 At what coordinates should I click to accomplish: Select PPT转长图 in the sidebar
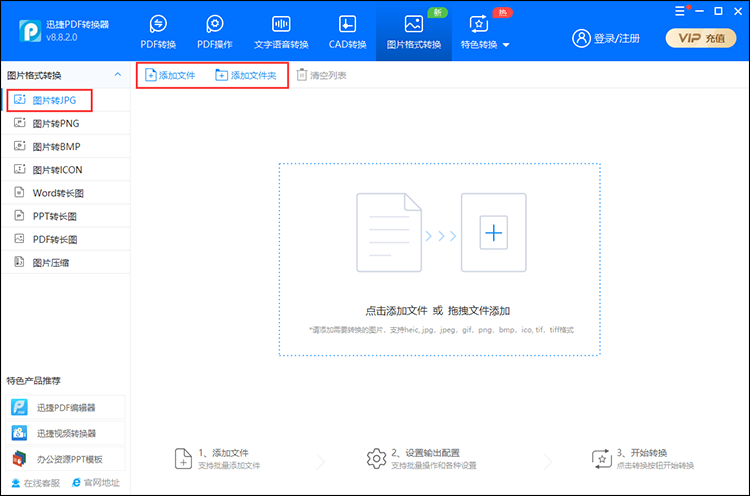click(x=66, y=216)
